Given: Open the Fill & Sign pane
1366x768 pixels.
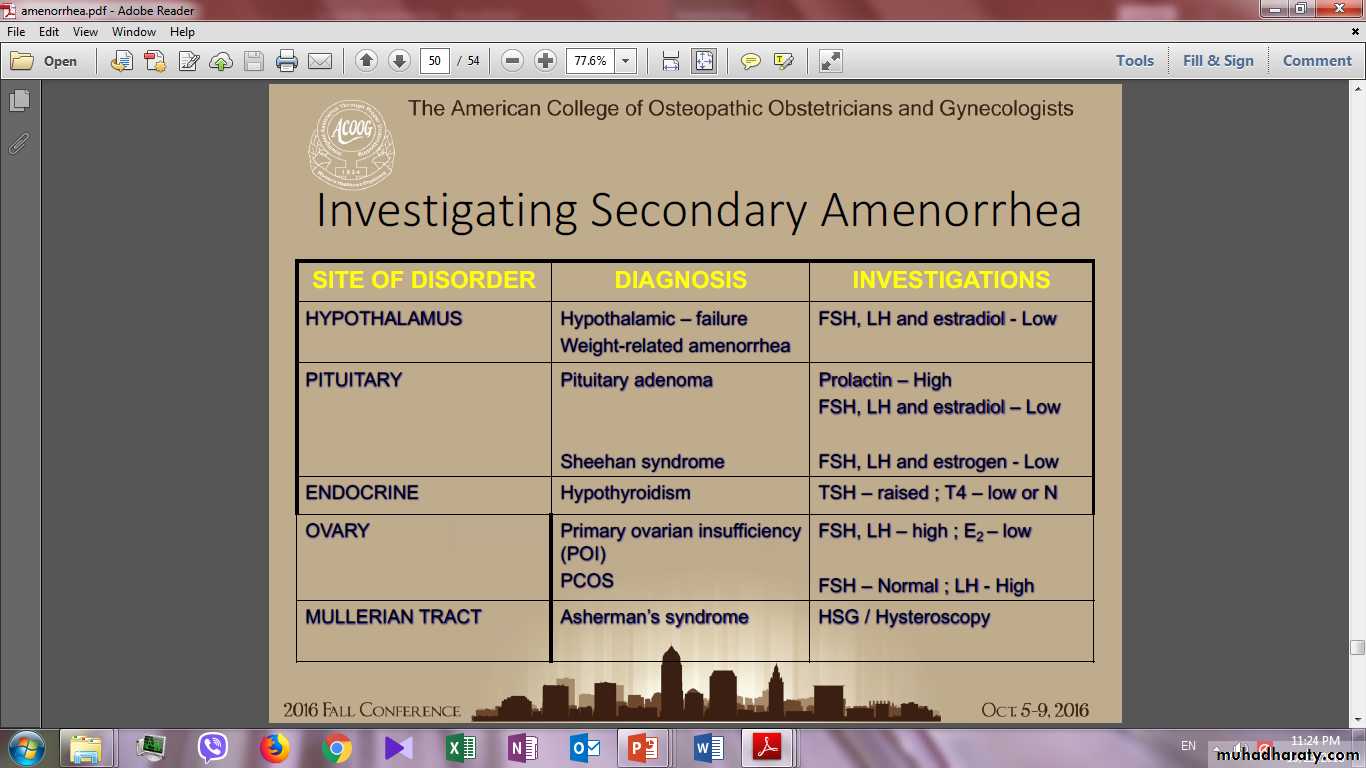Looking at the screenshot, I should click(x=1218, y=61).
